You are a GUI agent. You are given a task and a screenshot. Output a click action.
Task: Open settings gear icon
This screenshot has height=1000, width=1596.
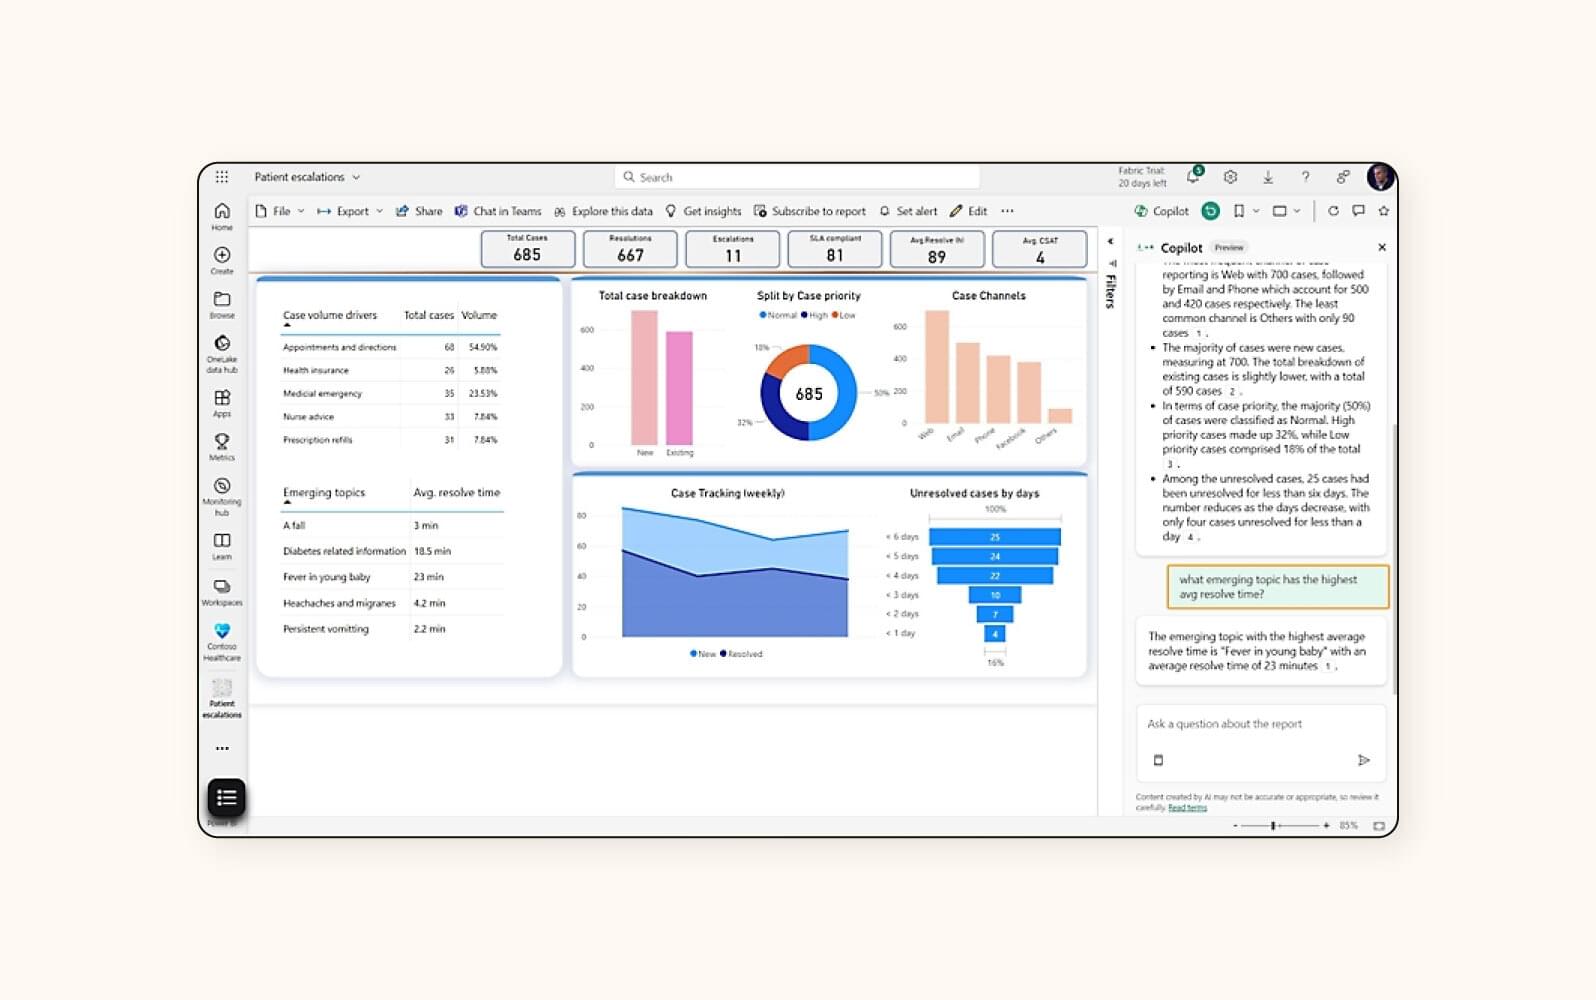click(x=1230, y=177)
